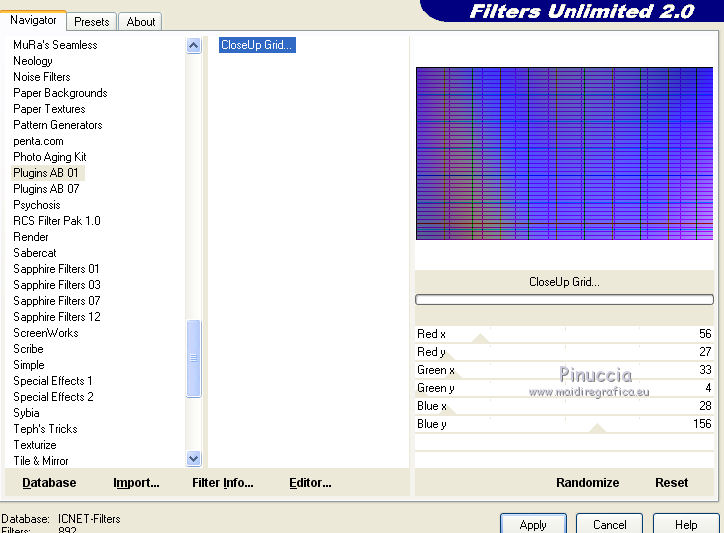Select Render category
Viewport: 724px width, 533px height.
tap(30, 237)
